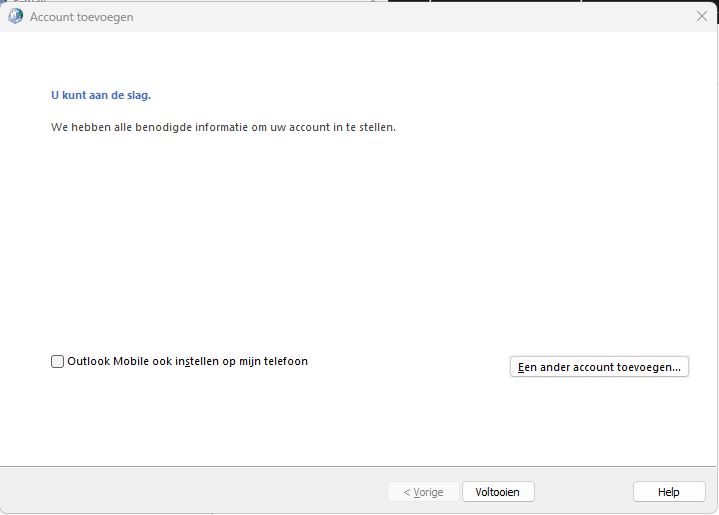
Task: Toggle the 'op mijn telefoon' checkbox option
Action: (x=58, y=362)
